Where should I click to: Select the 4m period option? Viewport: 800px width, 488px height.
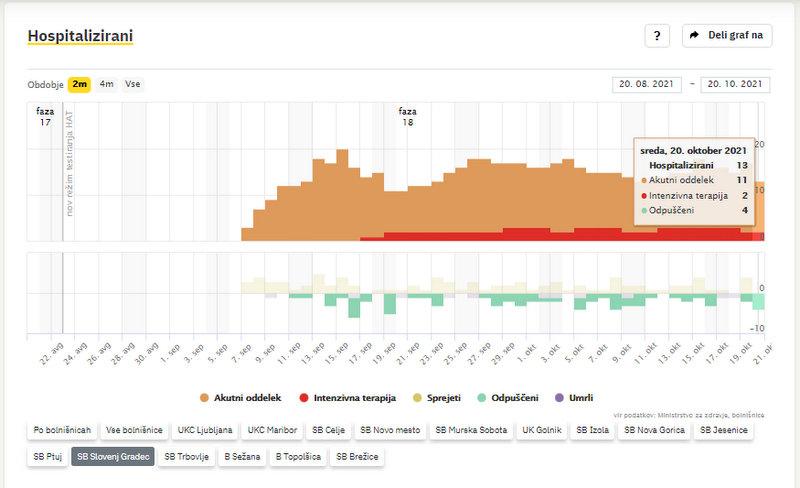tap(106, 84)
